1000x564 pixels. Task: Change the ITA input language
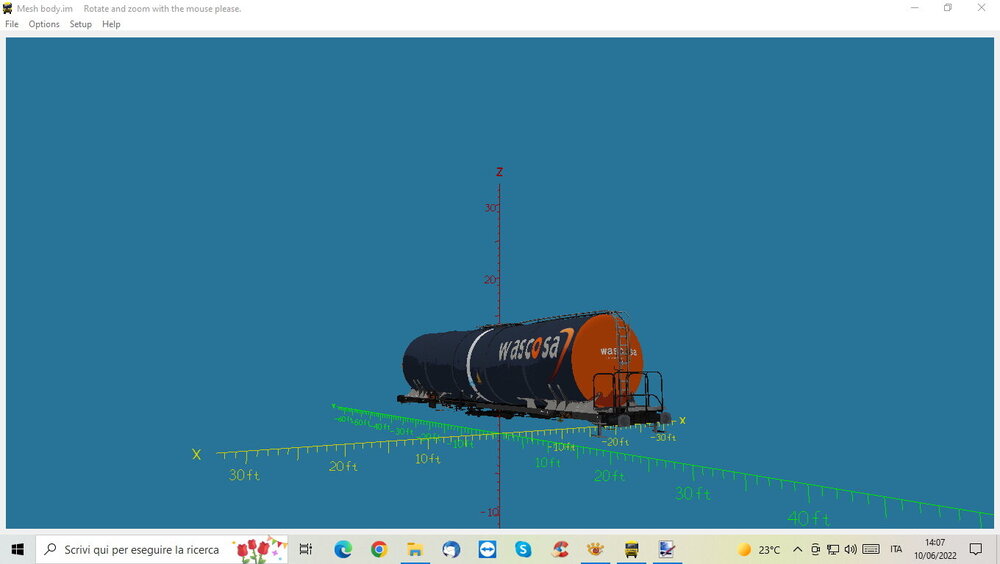(896, 549)
